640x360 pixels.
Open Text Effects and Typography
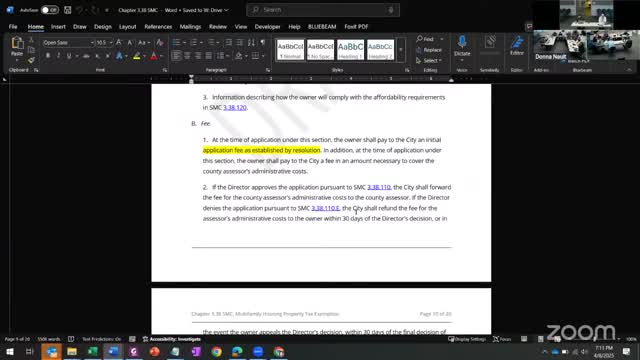point(119,56)
